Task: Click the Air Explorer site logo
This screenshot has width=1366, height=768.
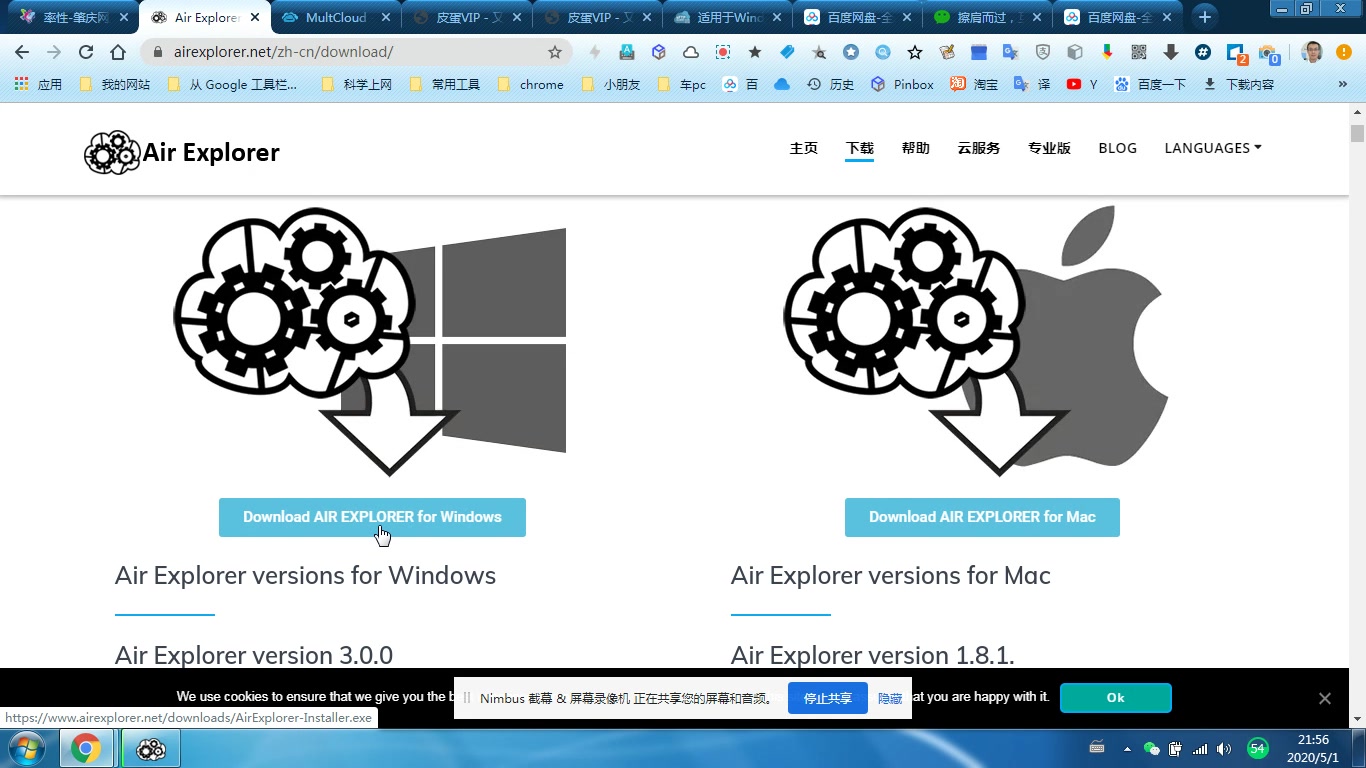Action: point(182,152)
